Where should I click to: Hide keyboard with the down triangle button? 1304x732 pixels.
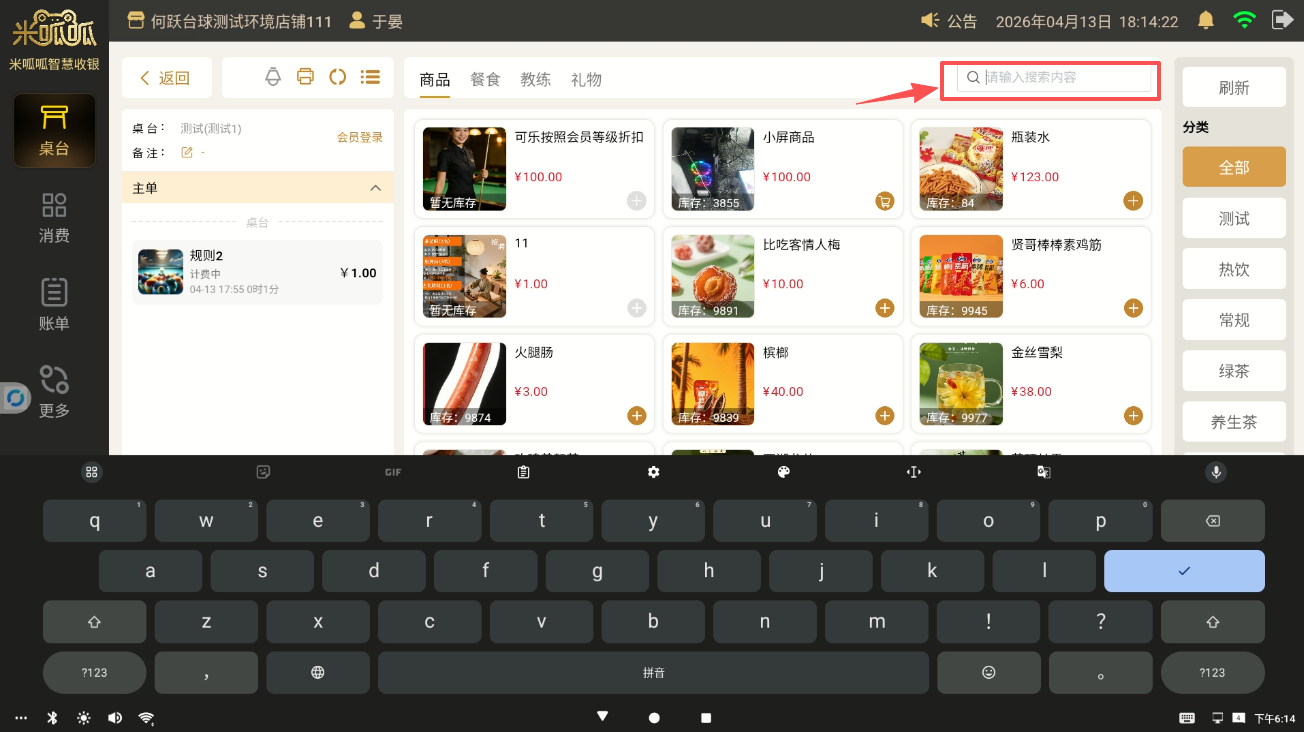[x=602, y=717]
